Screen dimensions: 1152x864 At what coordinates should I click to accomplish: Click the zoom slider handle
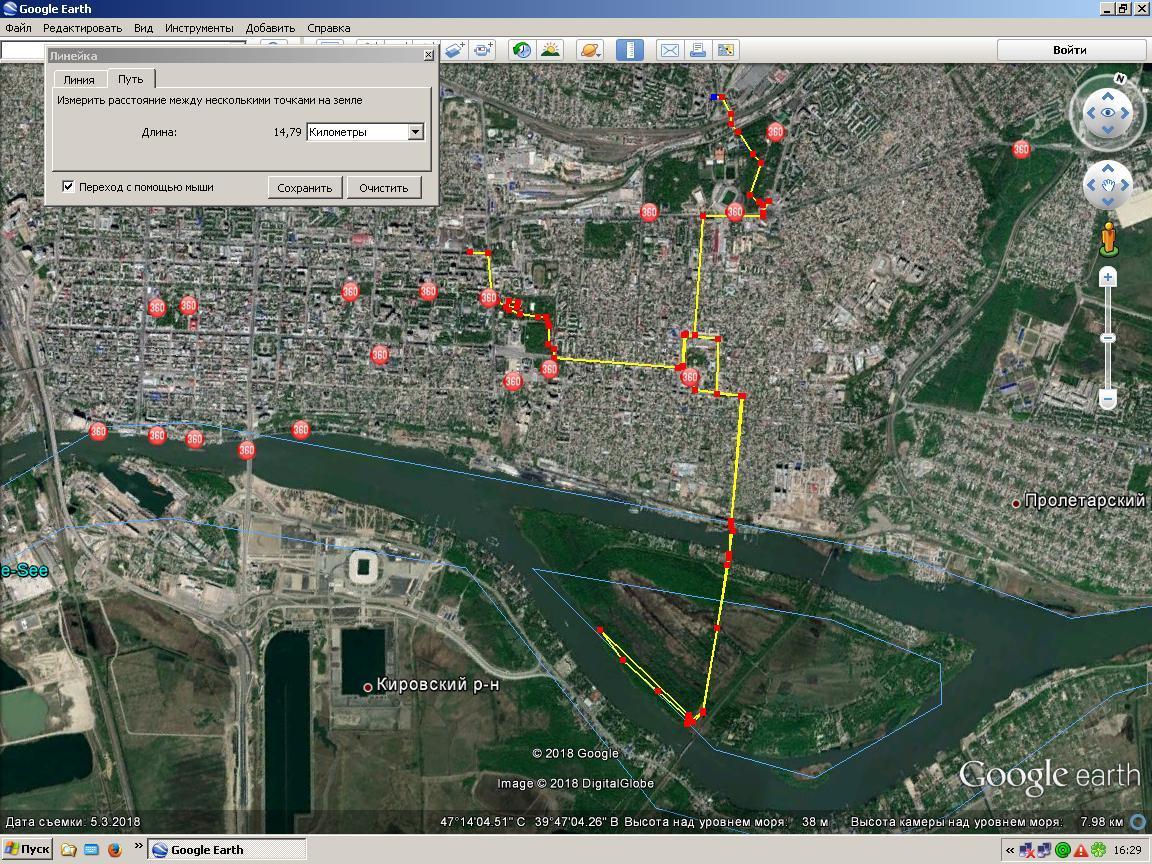(x=1108, y=338)
